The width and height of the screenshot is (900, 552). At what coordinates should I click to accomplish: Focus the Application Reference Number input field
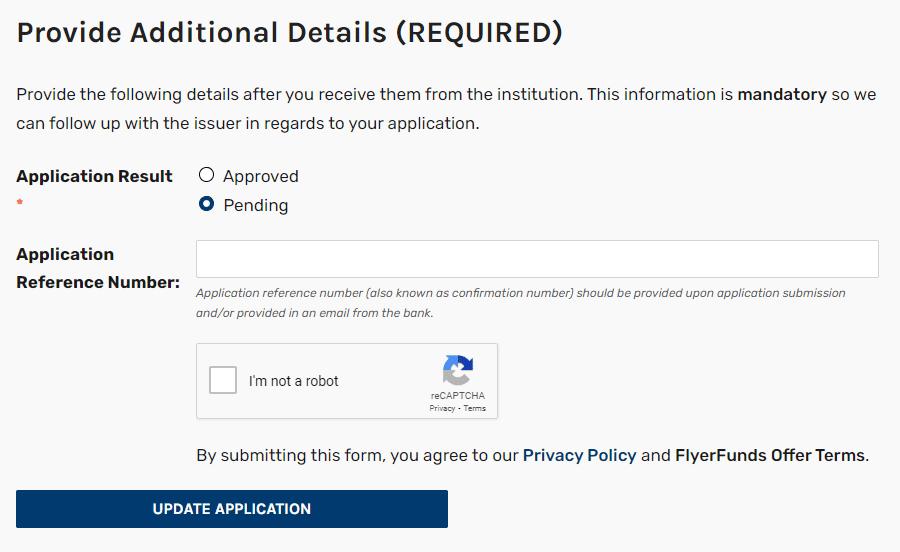537,259
